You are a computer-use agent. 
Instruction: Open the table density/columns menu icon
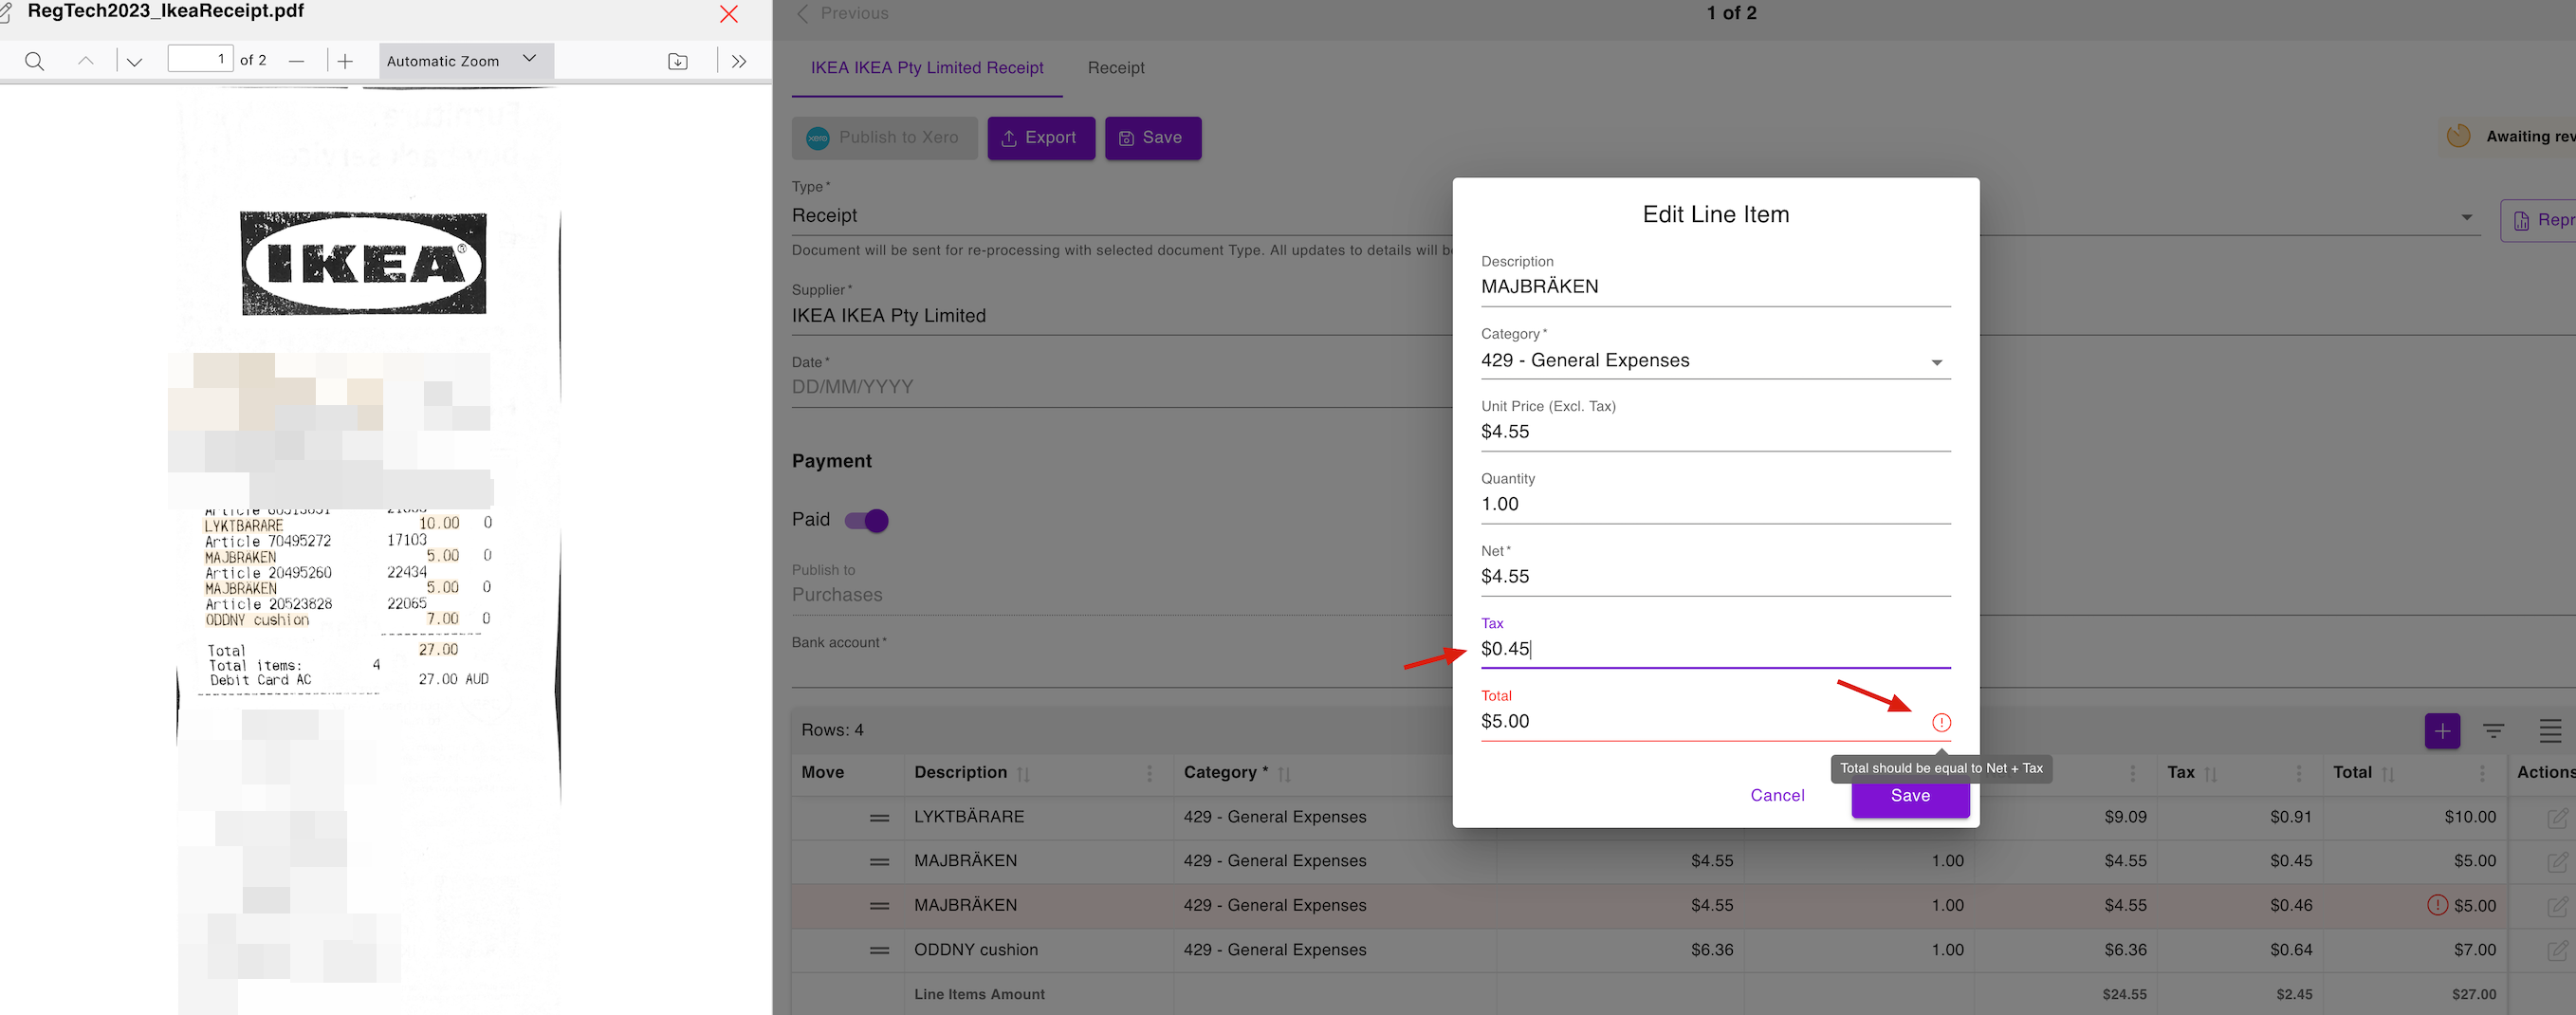click(x=2550, y=731)
